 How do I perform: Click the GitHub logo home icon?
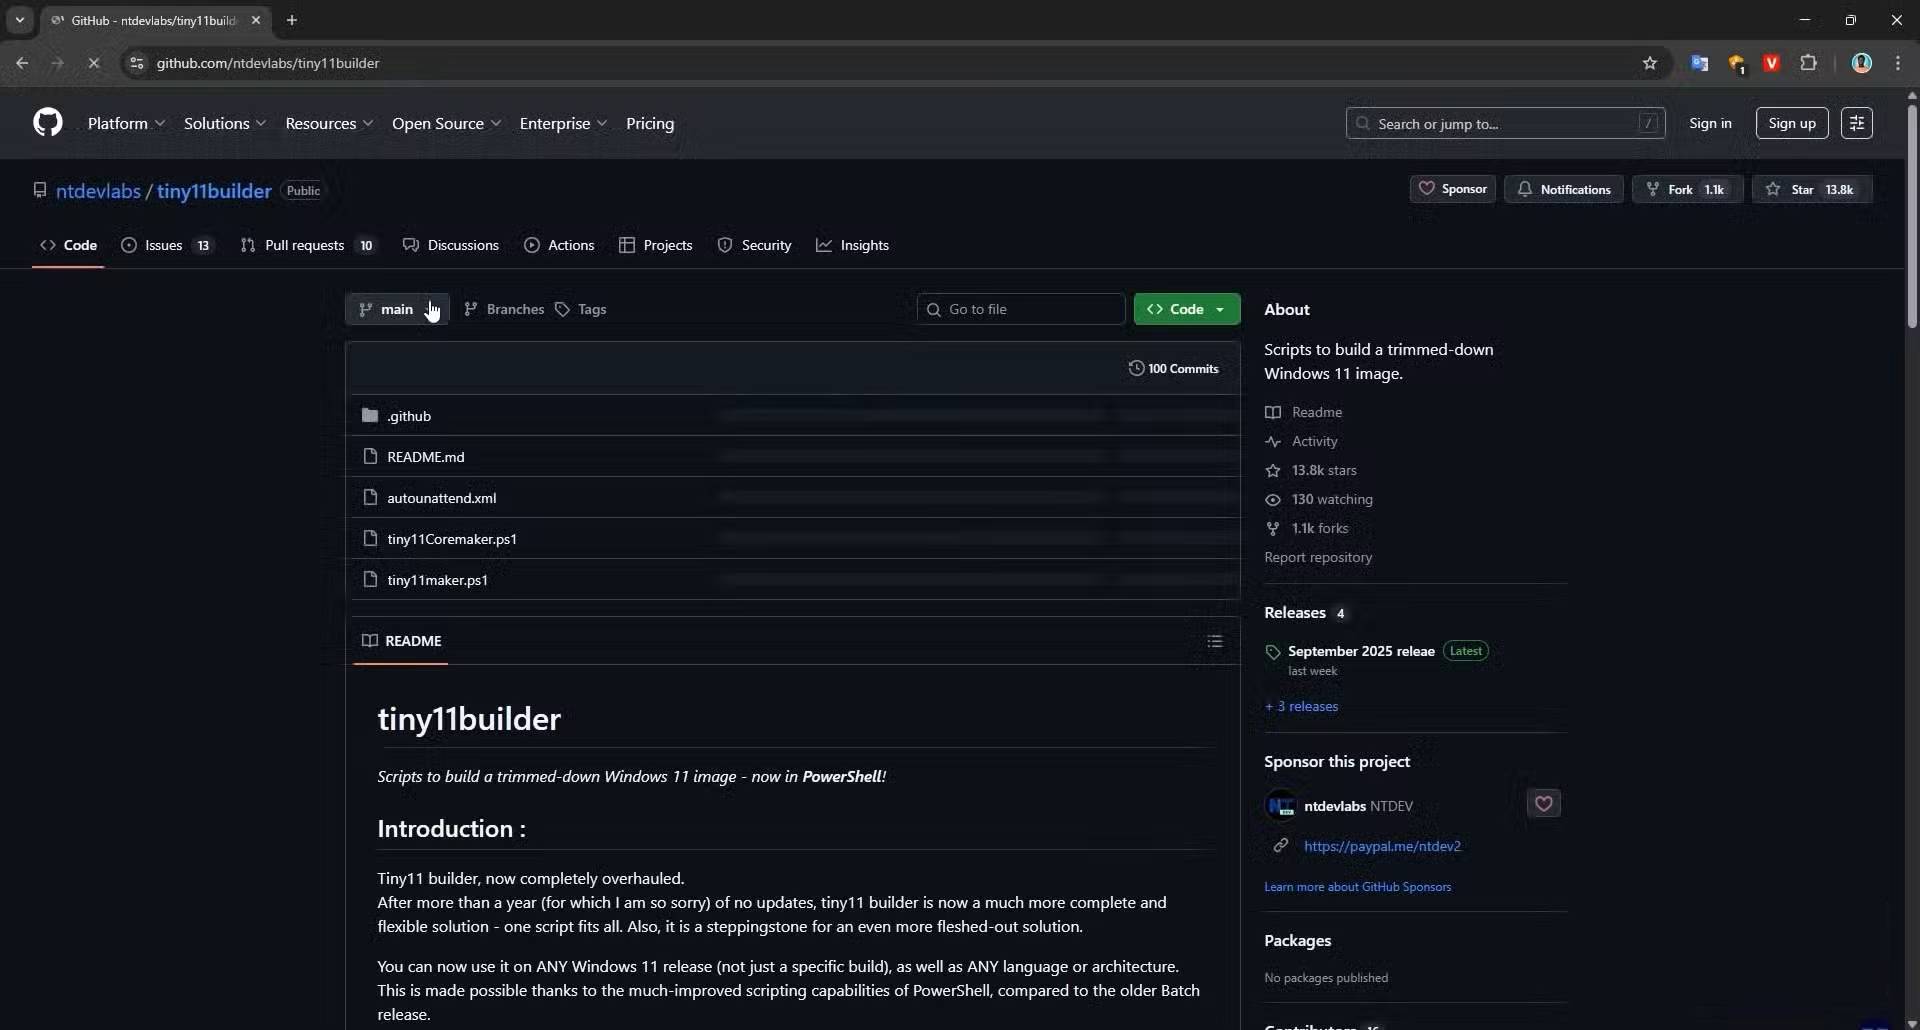pyautogui.click(x=47, y=123)
